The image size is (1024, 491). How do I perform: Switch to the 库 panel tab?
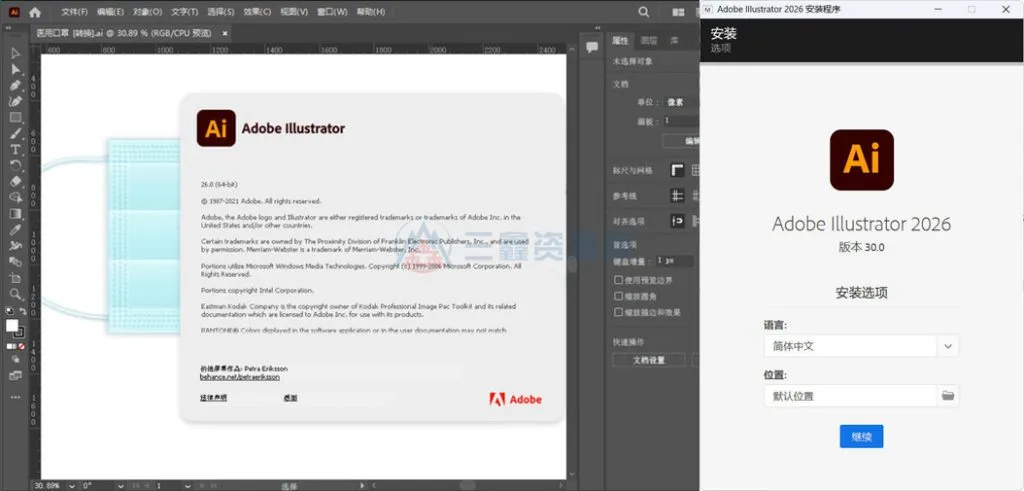(x=675, y=40)
